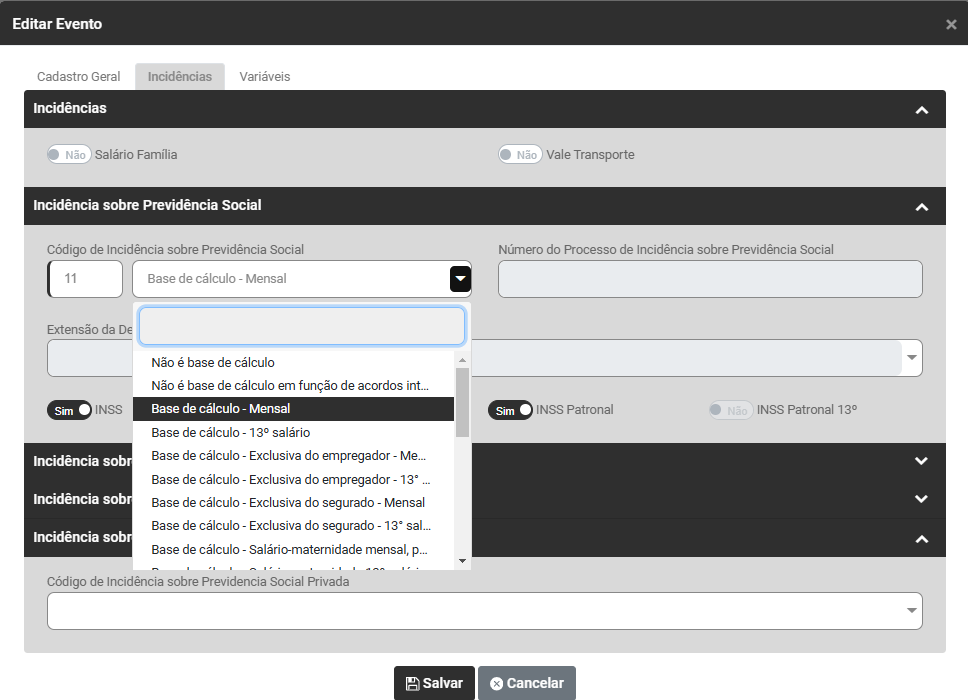Collapse the Previdência Social Privada section chevron
Screen dimensions: 968x700
point(922,539)
